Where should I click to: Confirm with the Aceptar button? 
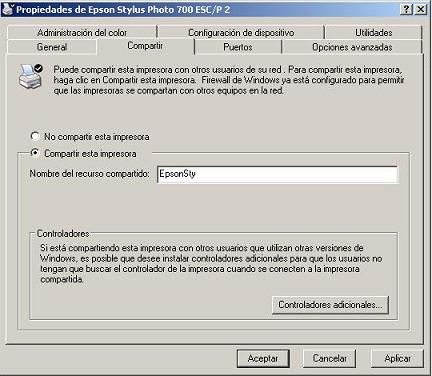pos(263,358)
